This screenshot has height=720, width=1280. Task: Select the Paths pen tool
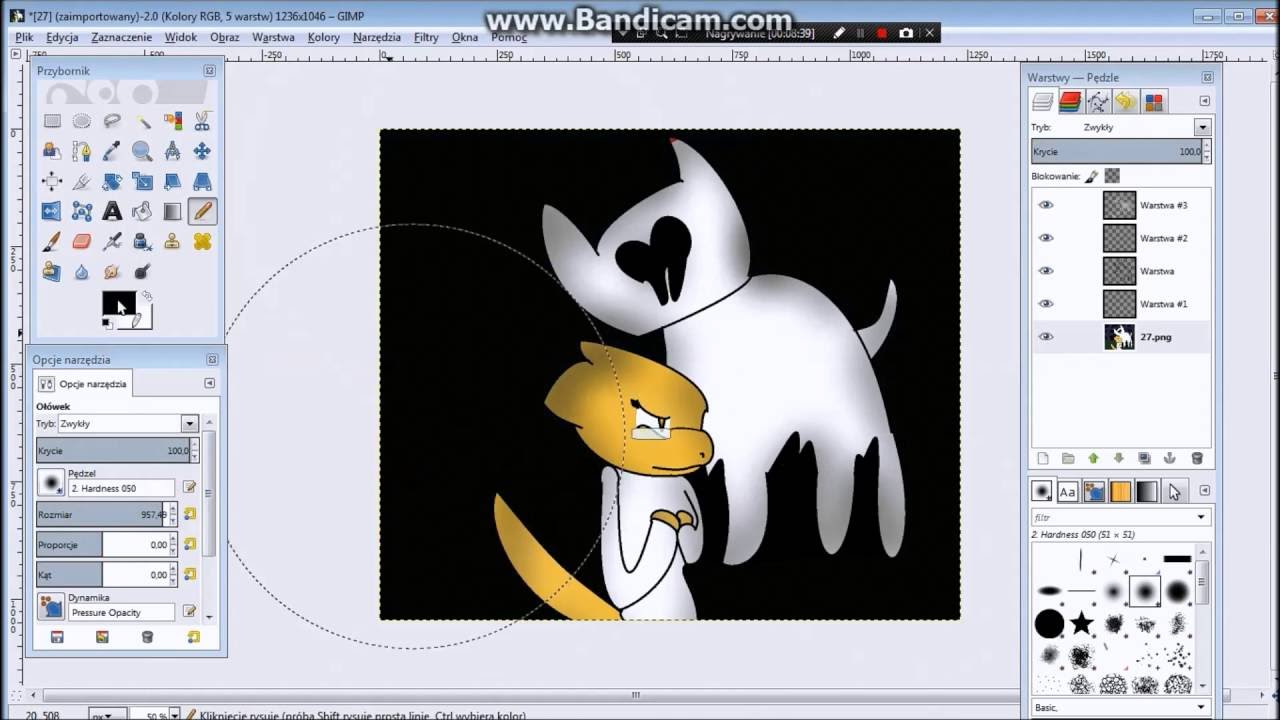click(82, 151)
